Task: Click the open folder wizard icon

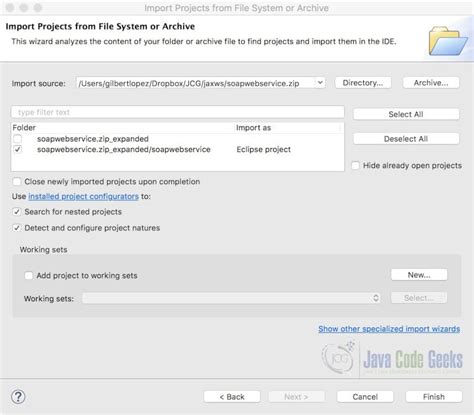Action: [448, 41]
